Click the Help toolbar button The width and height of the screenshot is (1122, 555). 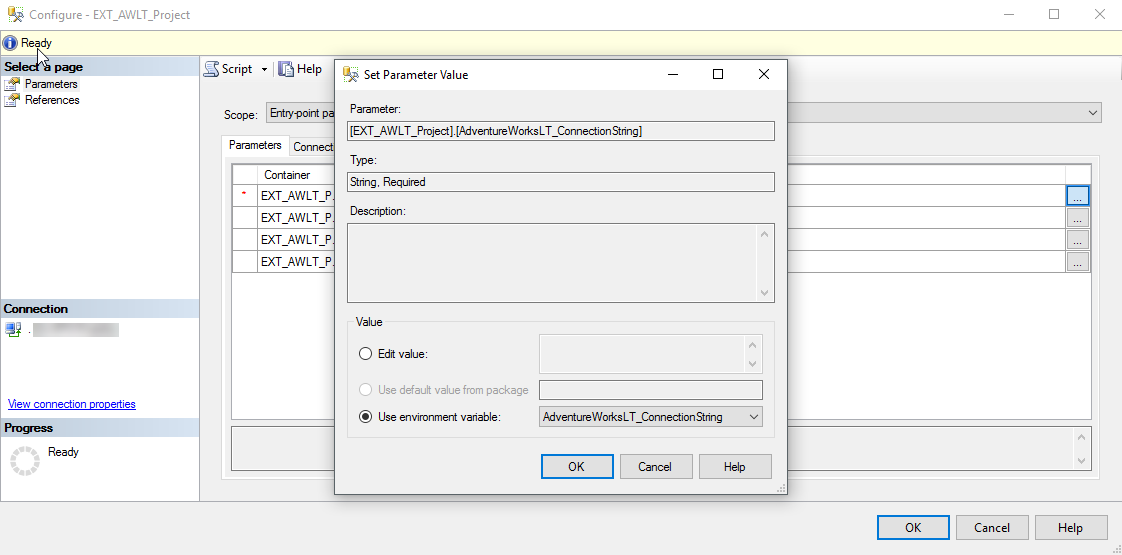click(301, 69)
